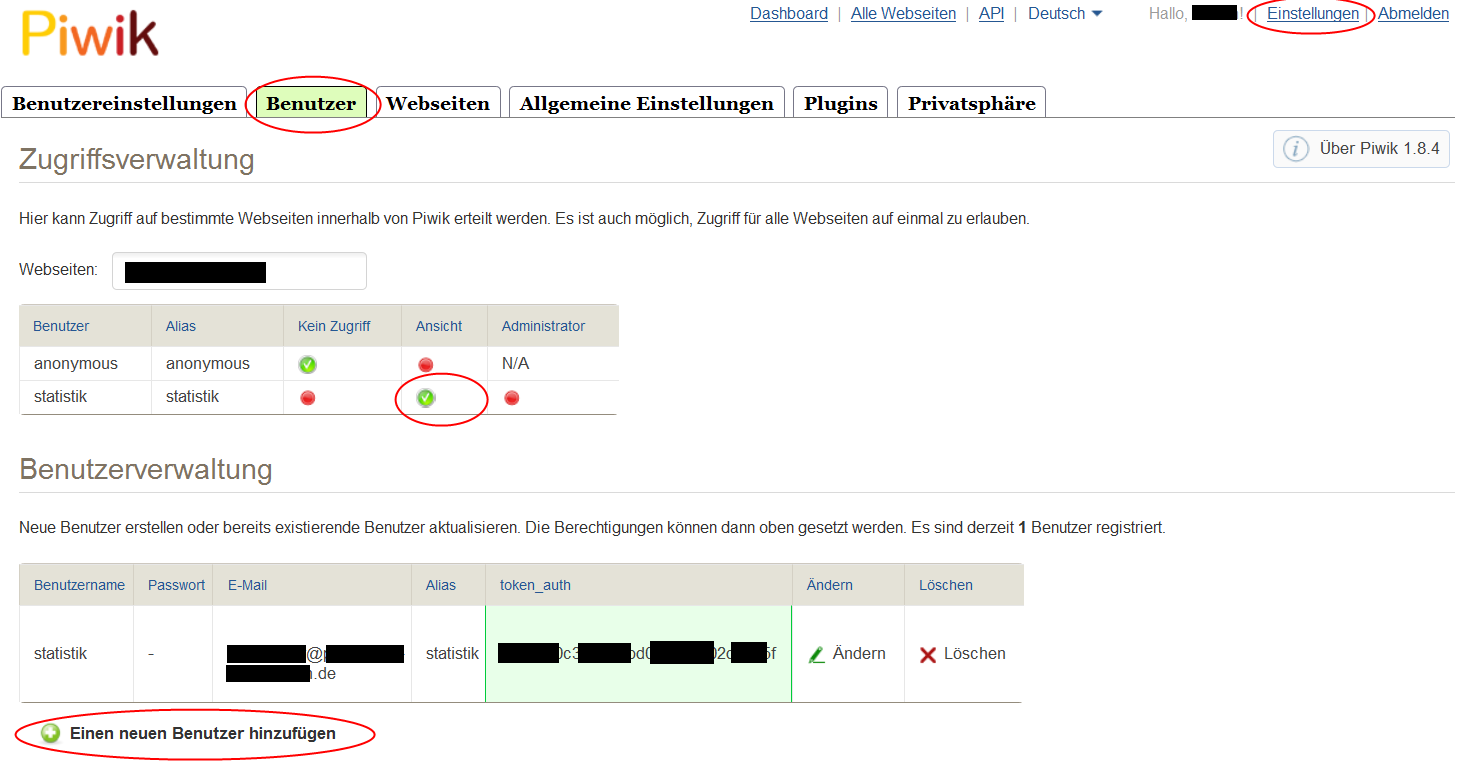Image resolution: width=1457 pixels, height=776 pixels.
Task: Click the red X Löschen icon
Action: (928, 654)
